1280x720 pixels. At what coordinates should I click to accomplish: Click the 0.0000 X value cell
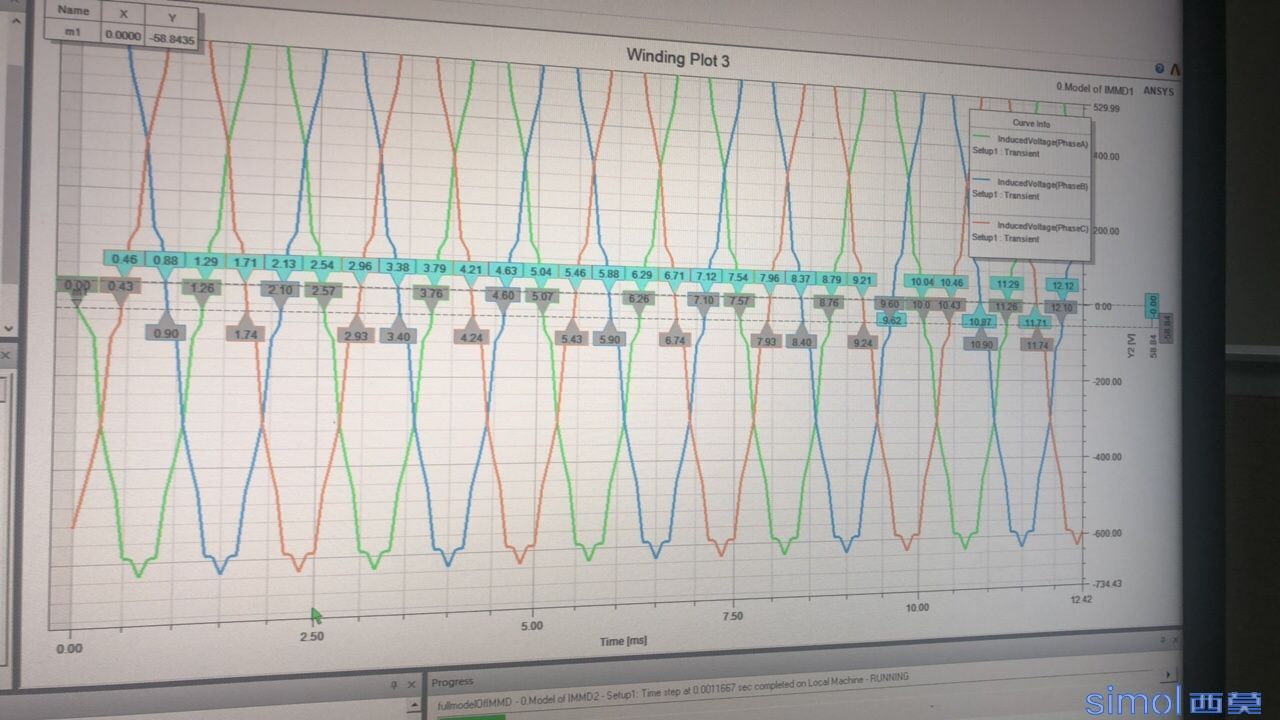tap(121, 34)
